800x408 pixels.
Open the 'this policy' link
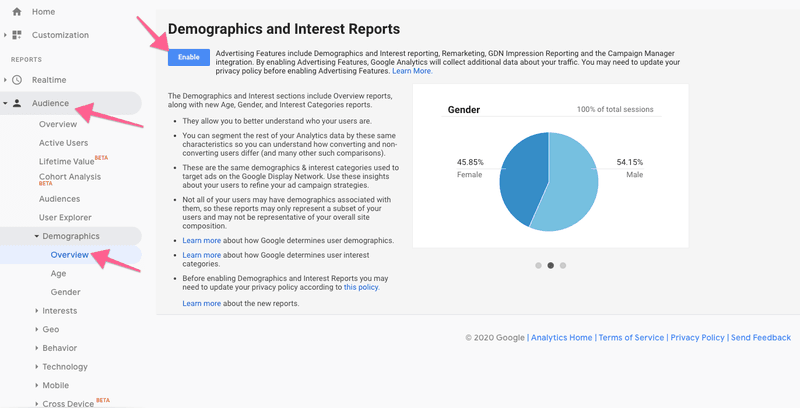362,287
